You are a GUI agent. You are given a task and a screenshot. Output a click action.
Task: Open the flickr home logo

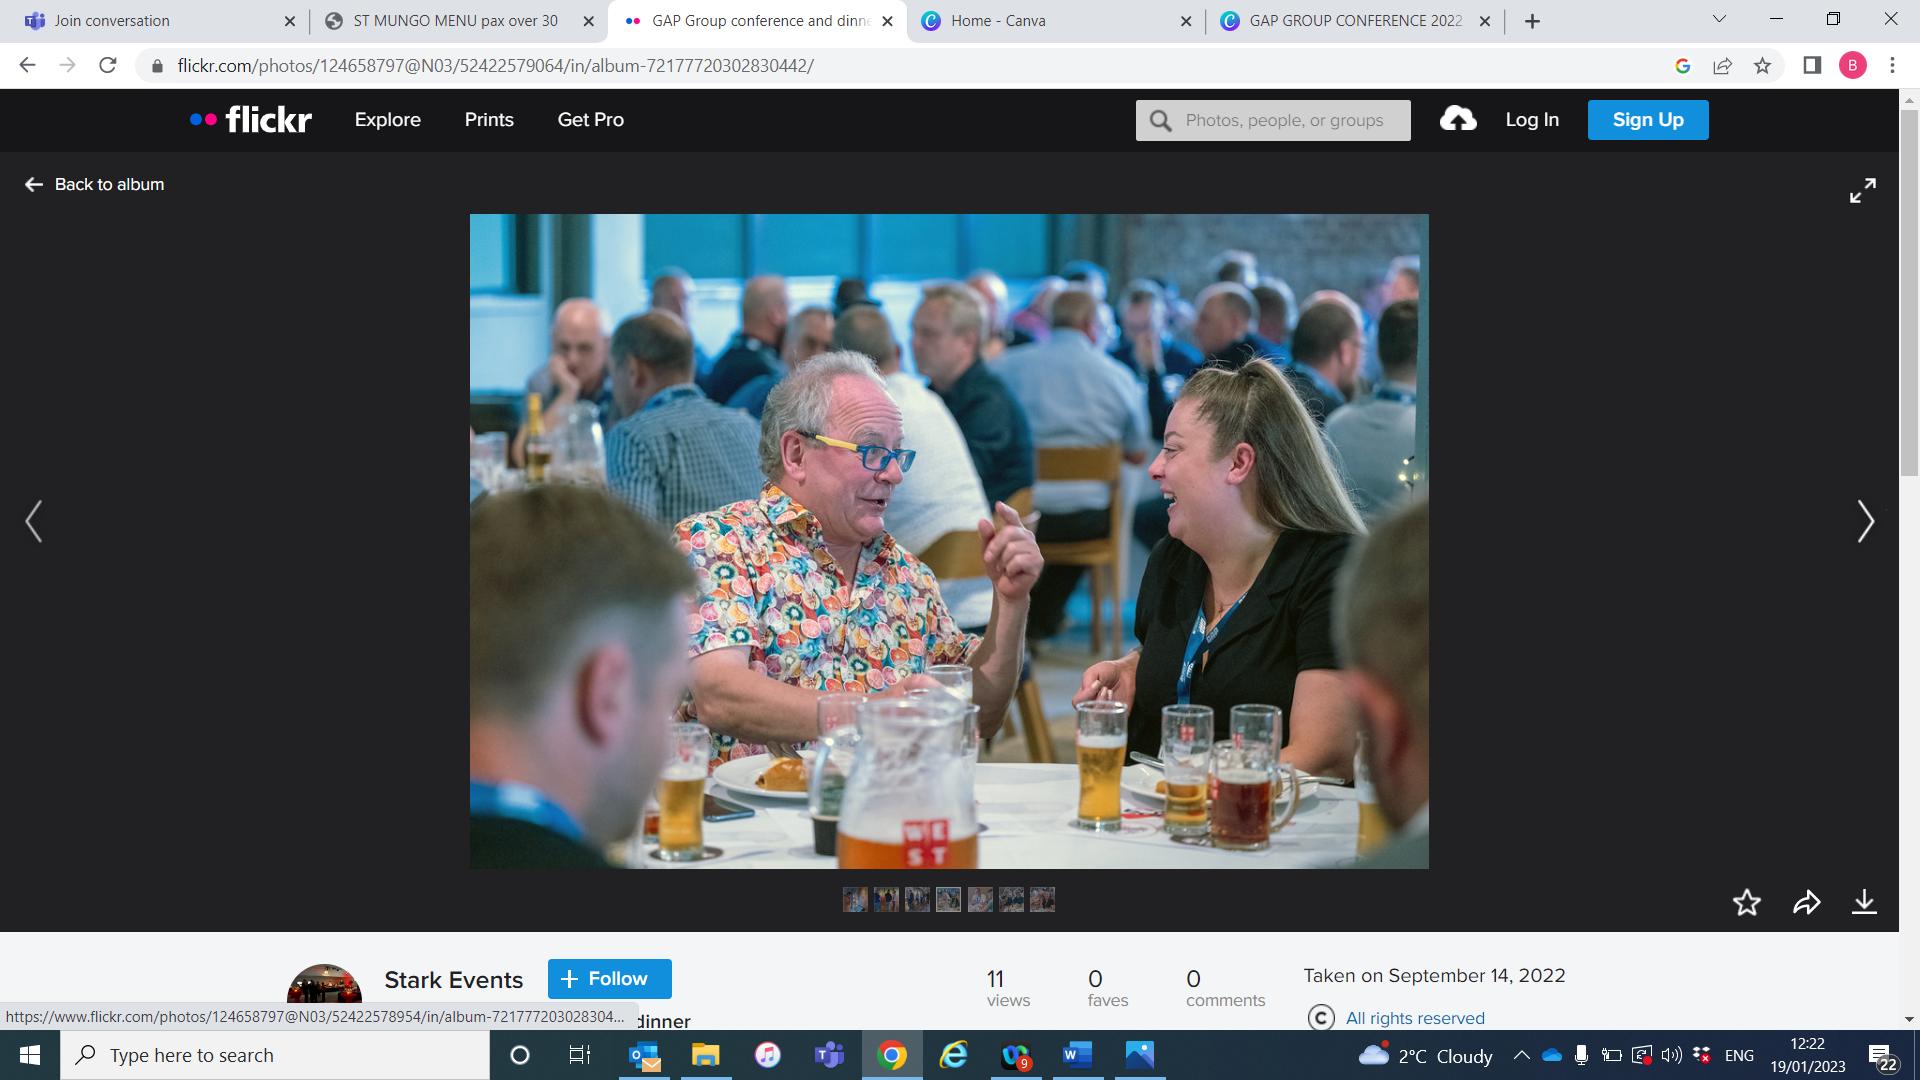point(251,120)
